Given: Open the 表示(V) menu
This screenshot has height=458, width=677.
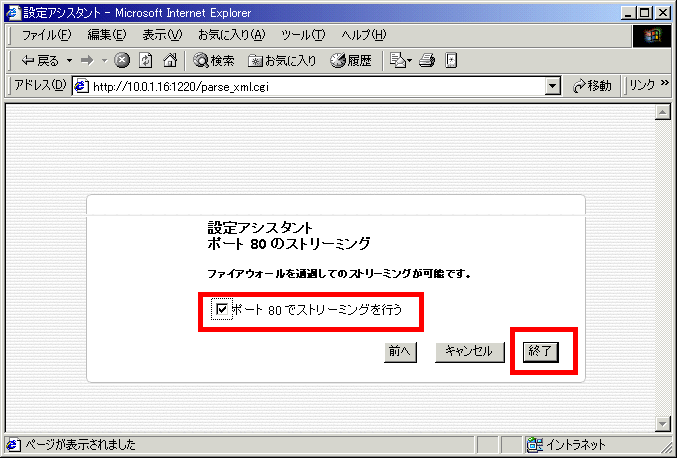Looking at the screenshot, I should (x=162, y=35).
